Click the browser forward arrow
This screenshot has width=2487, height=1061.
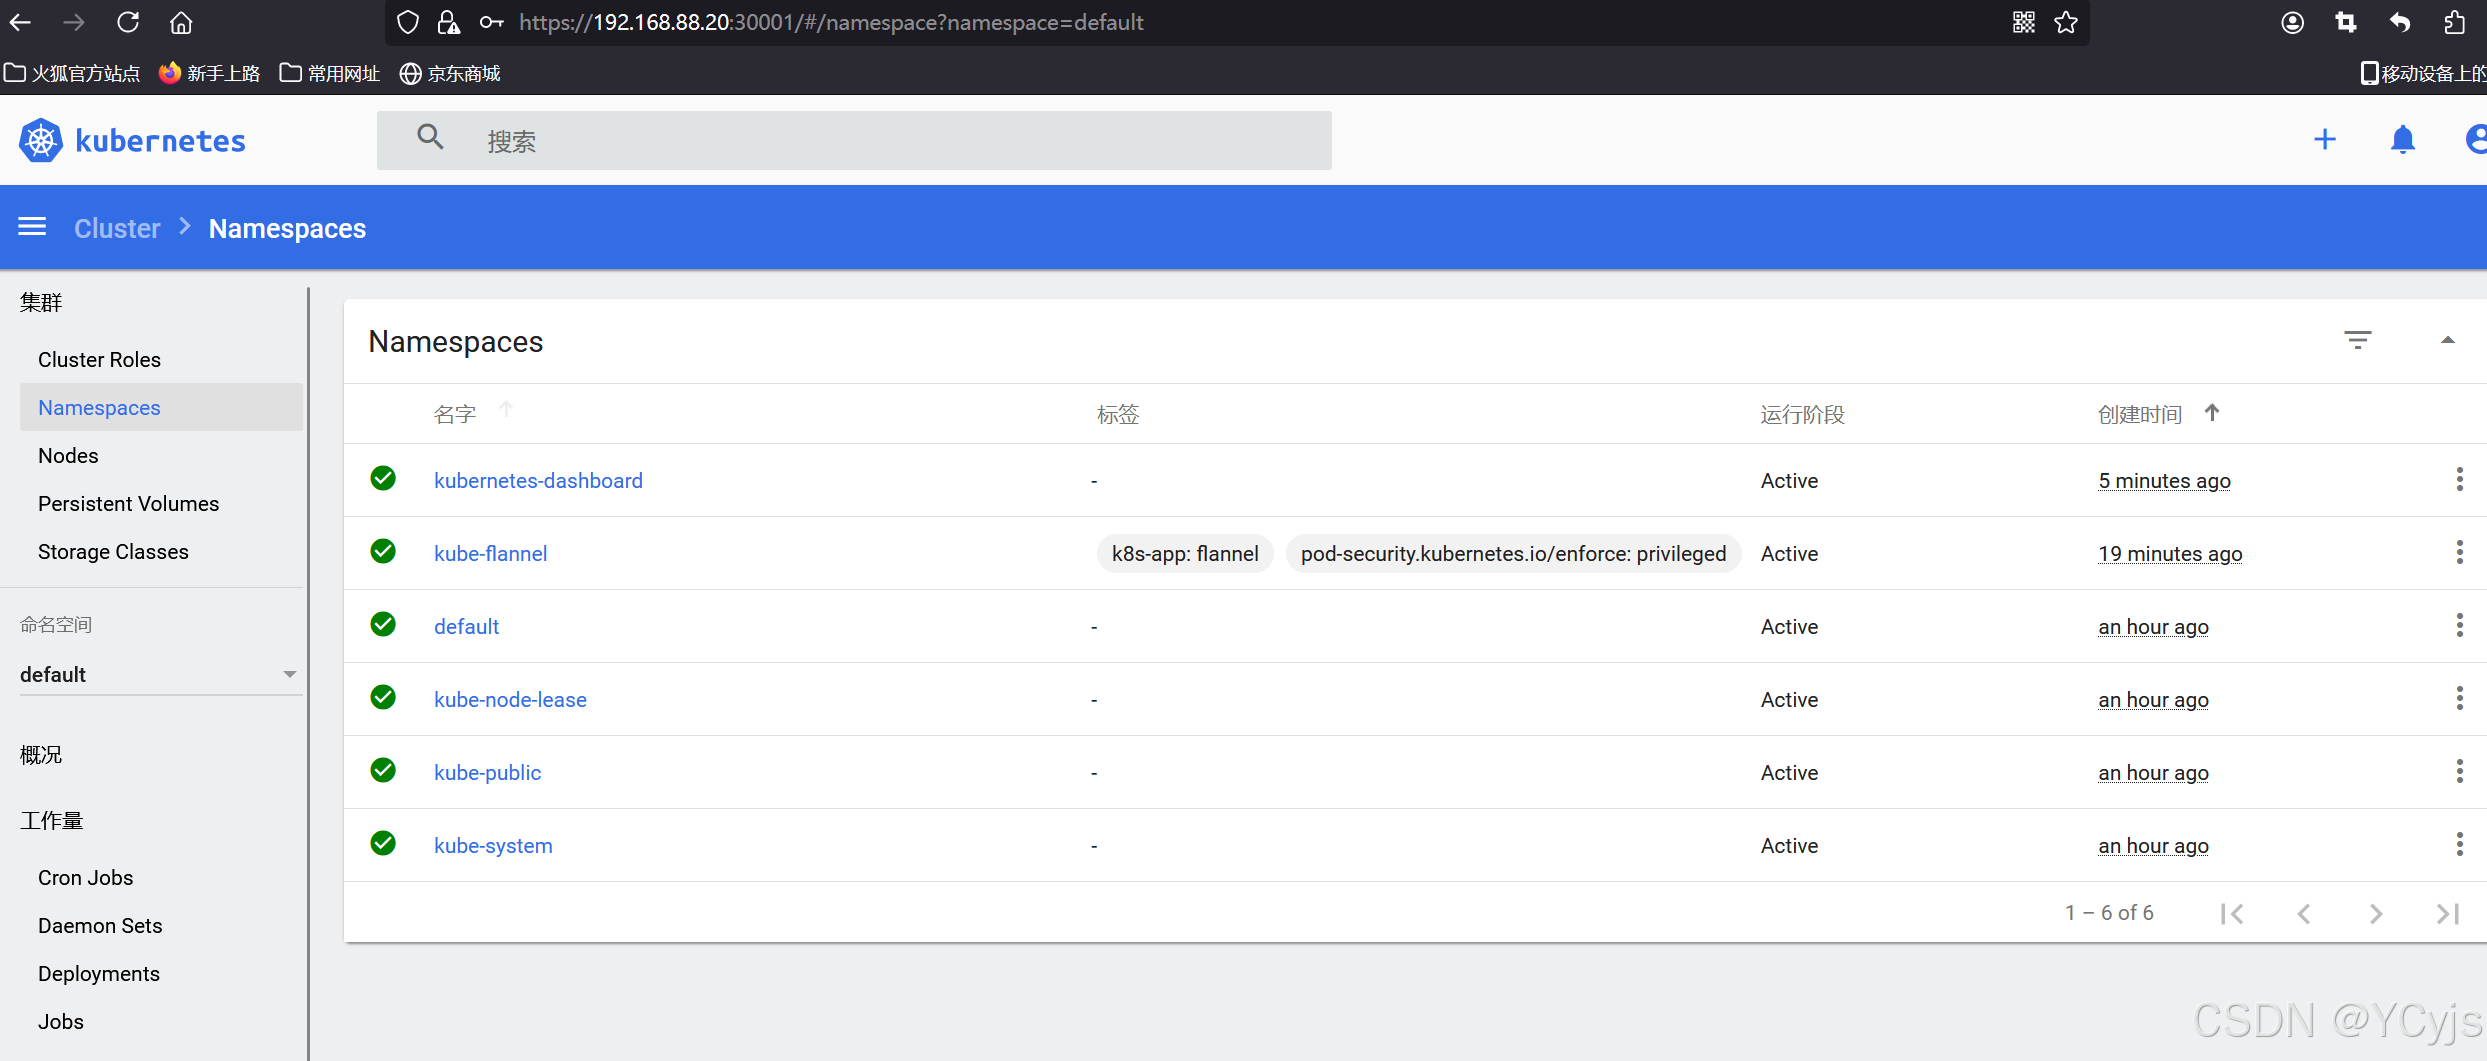(x=74, y=22)
